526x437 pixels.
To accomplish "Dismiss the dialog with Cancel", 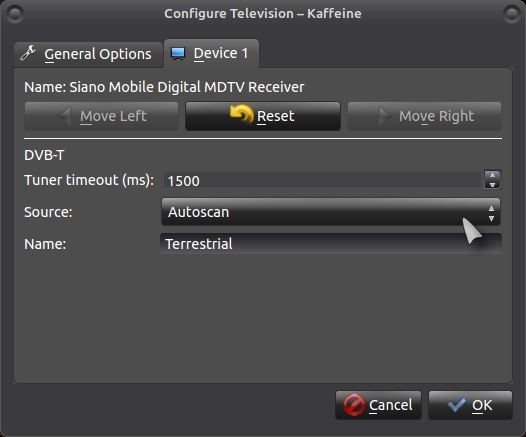I will 378,405.
